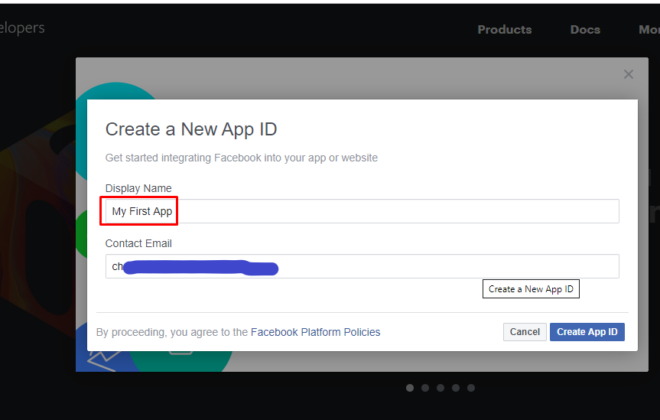Image resolution: width=660 pixels, height=420 pixels.
Task: Click the Contact Email input field
Action: coord(362,266)
